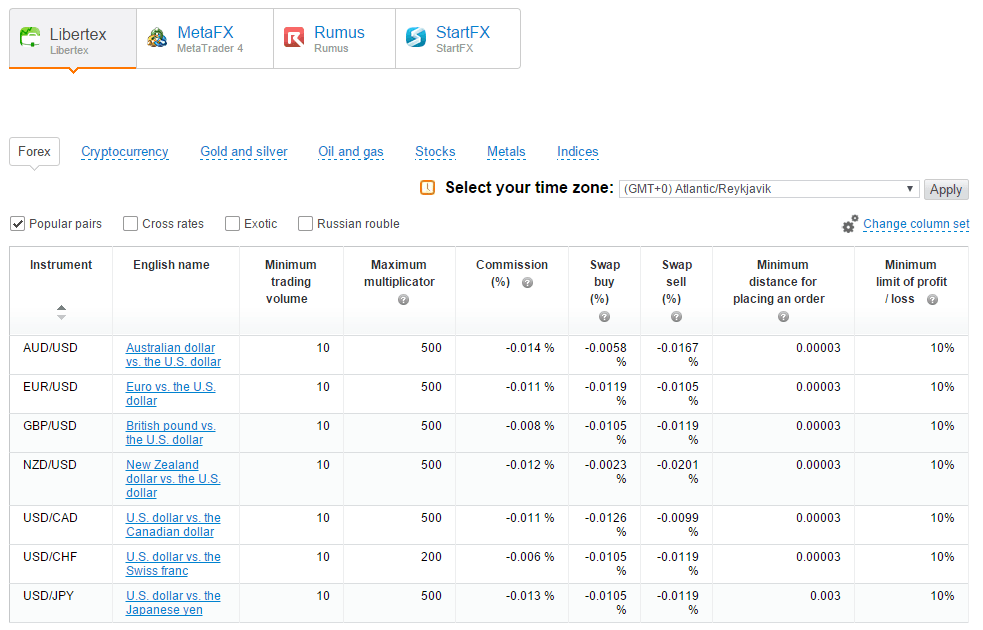
Task: Switch to the Cryptocurrency tab
Action: (124, 151)
